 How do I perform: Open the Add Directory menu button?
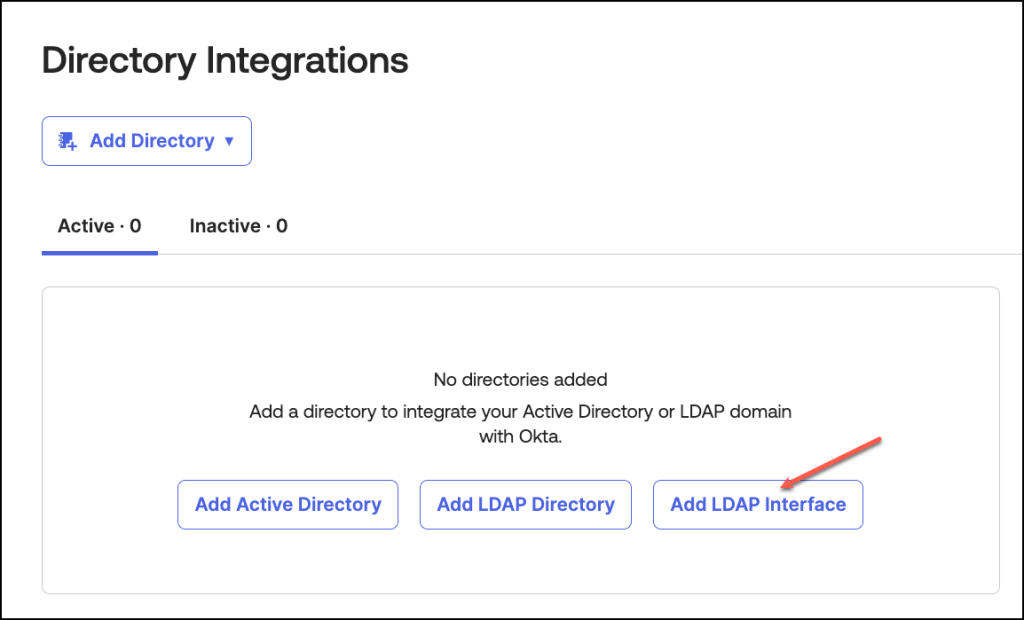pyautogui.click(x=146, y=141)
